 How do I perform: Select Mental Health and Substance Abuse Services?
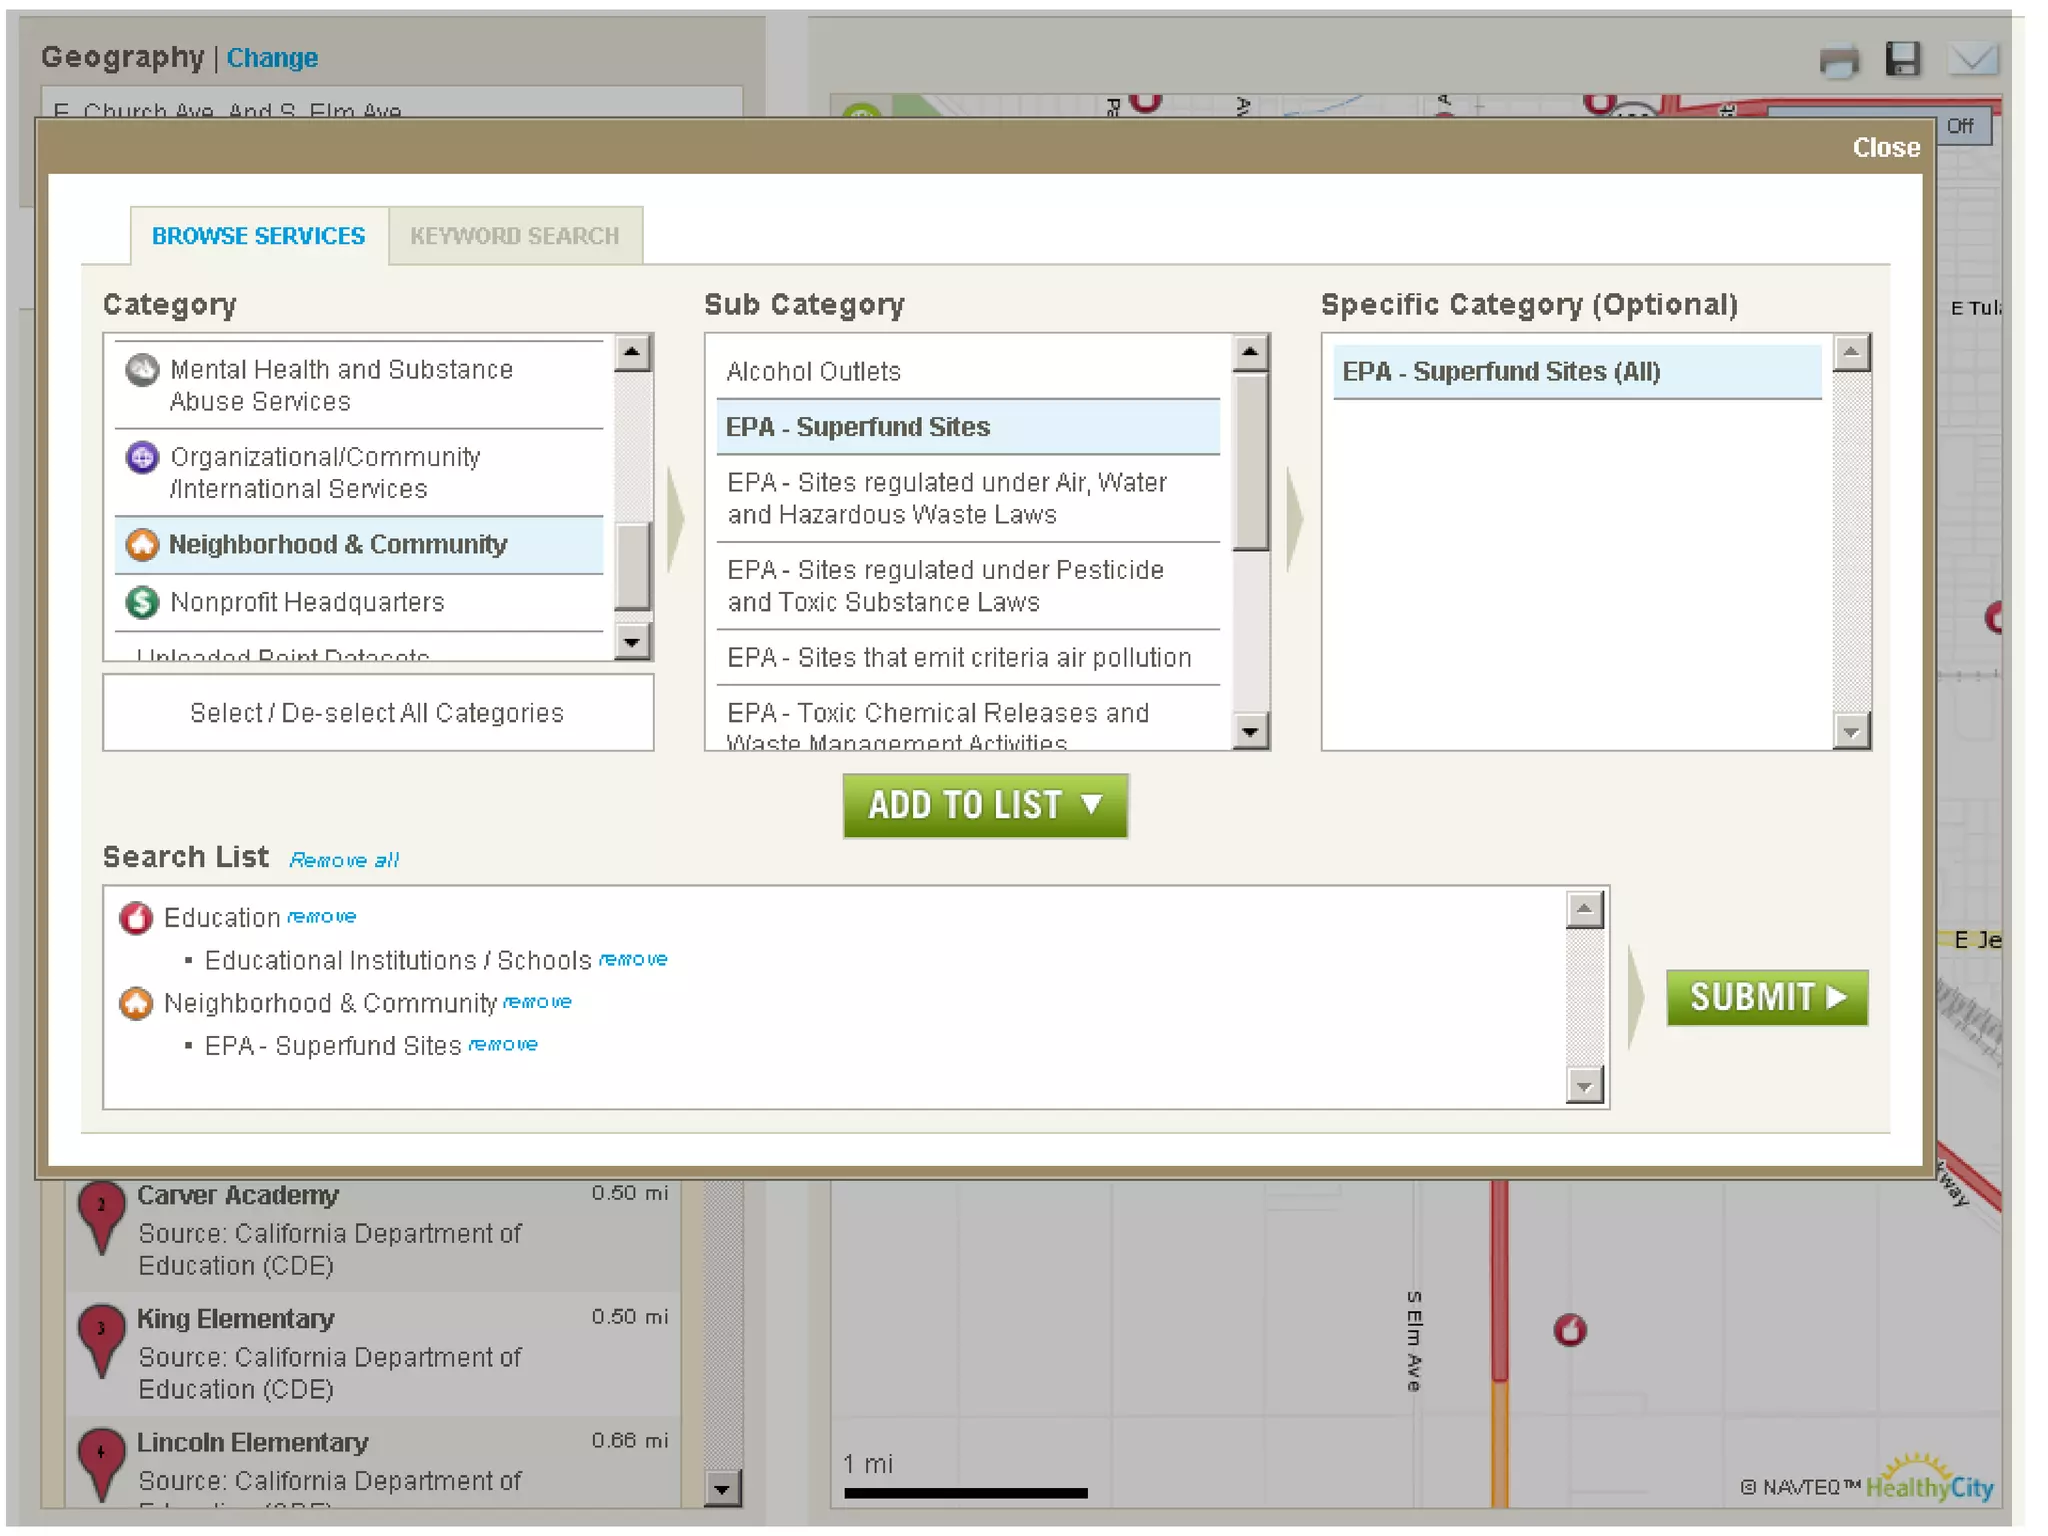coord(359,386)
